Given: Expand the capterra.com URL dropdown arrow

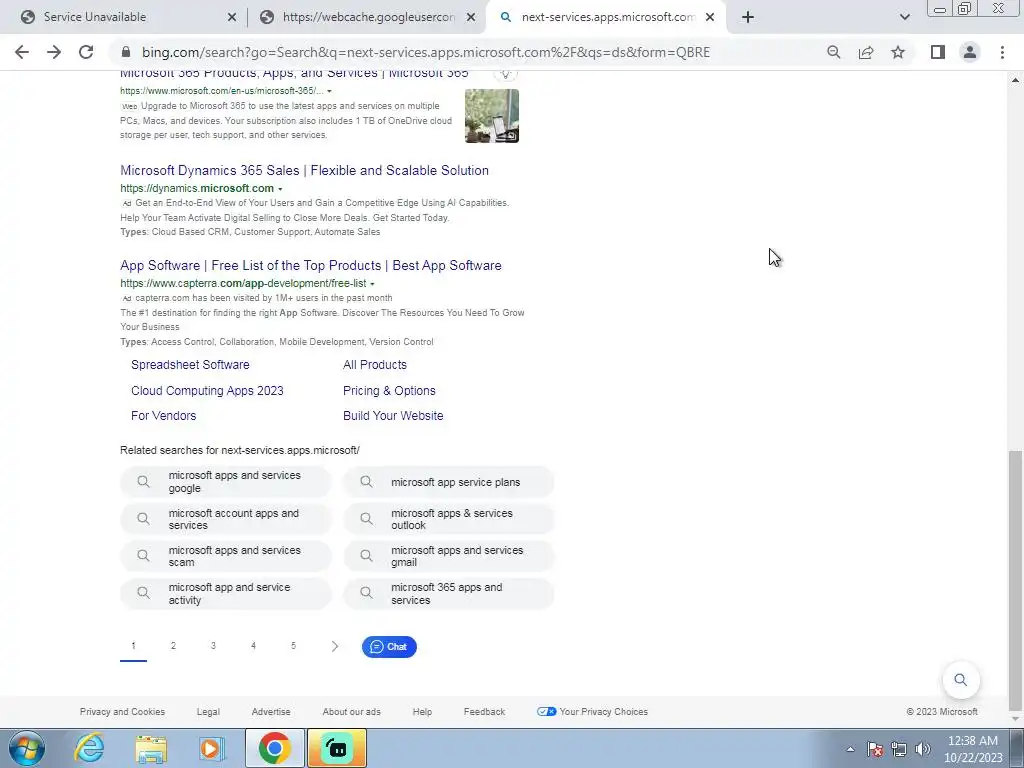Looking at the screenshot, I should tap(372, 284).
